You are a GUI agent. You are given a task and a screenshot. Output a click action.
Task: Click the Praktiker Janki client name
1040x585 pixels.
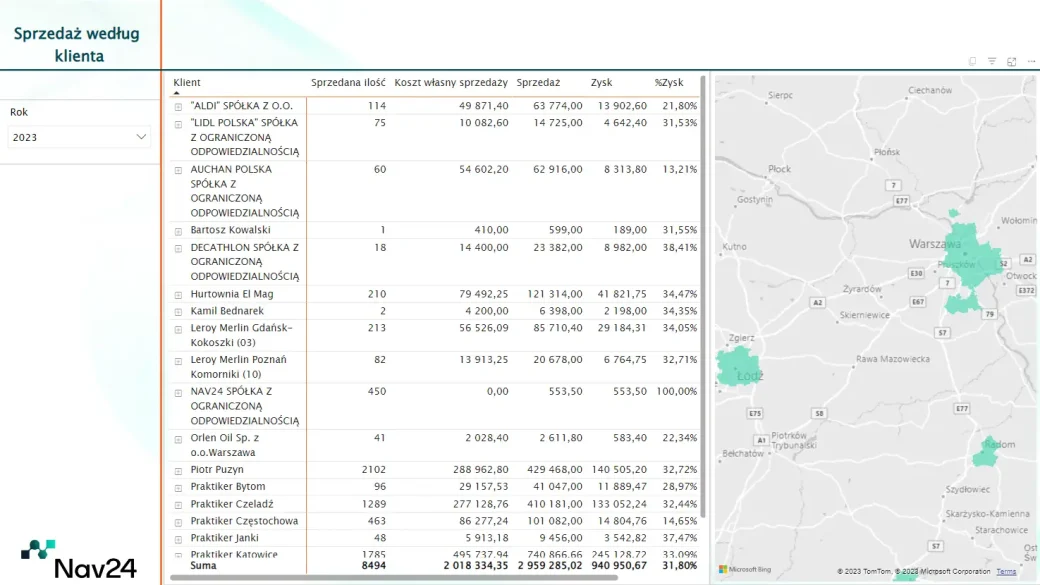(x=224, y=538)
